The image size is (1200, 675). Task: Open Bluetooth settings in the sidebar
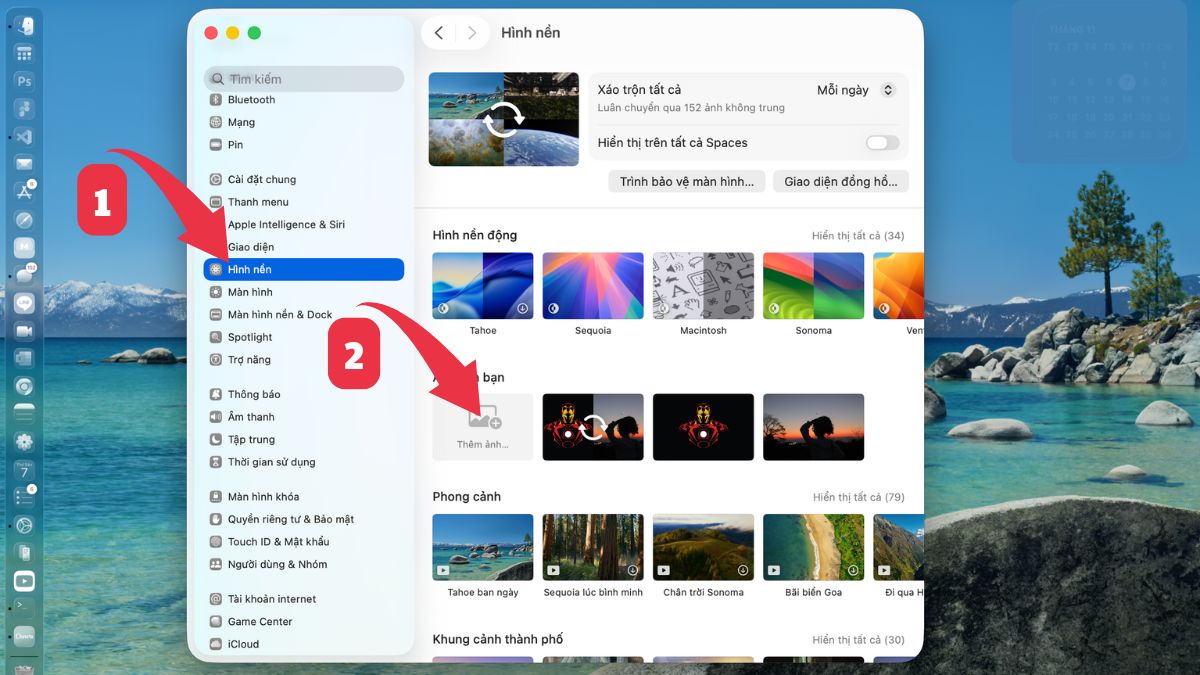coord(251,99)
